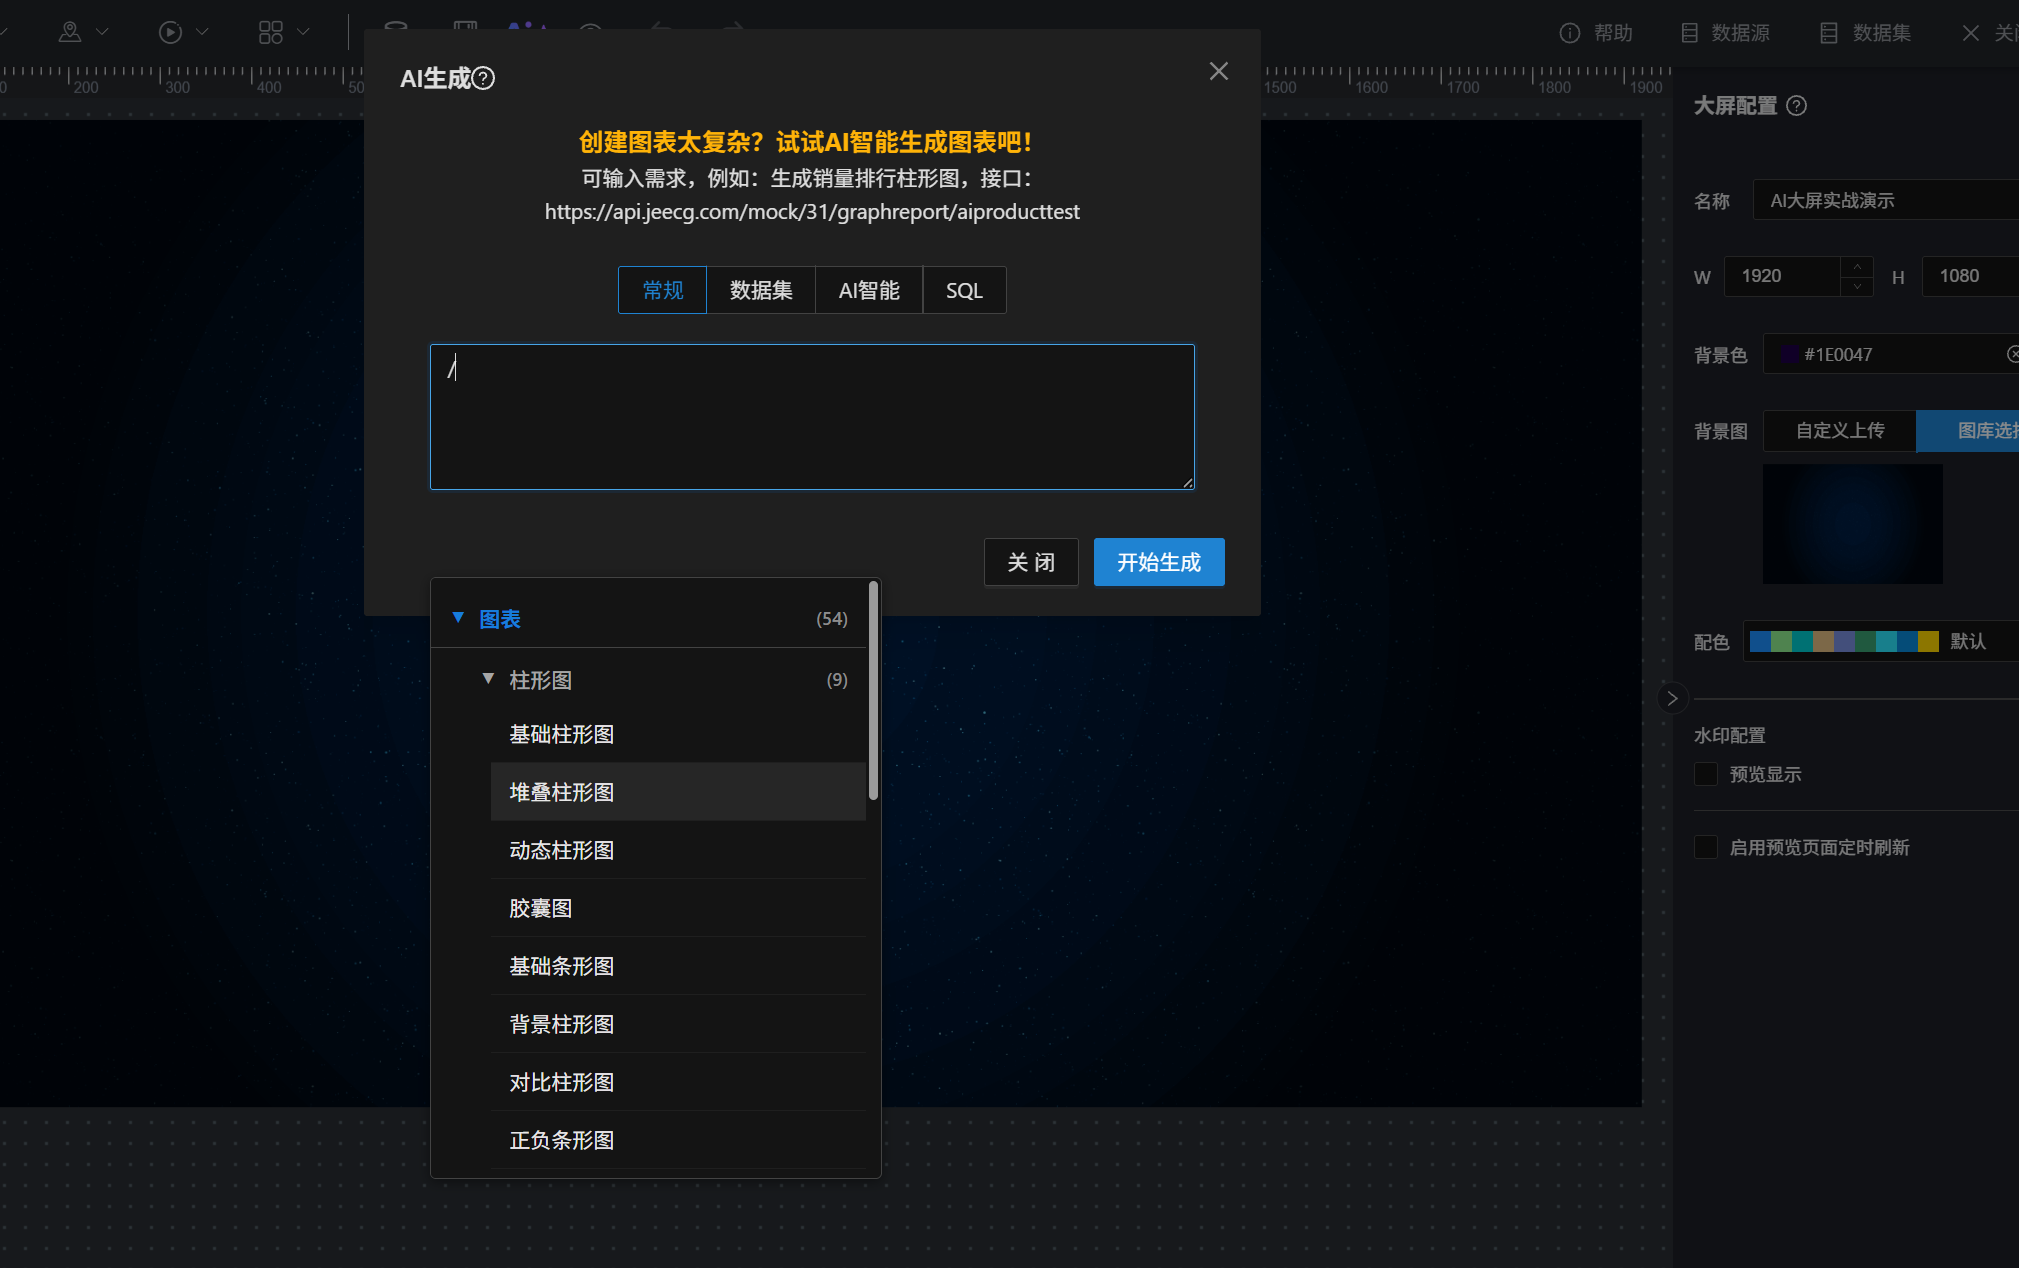Collapse the right panel arrow handle

(1671, 698)
